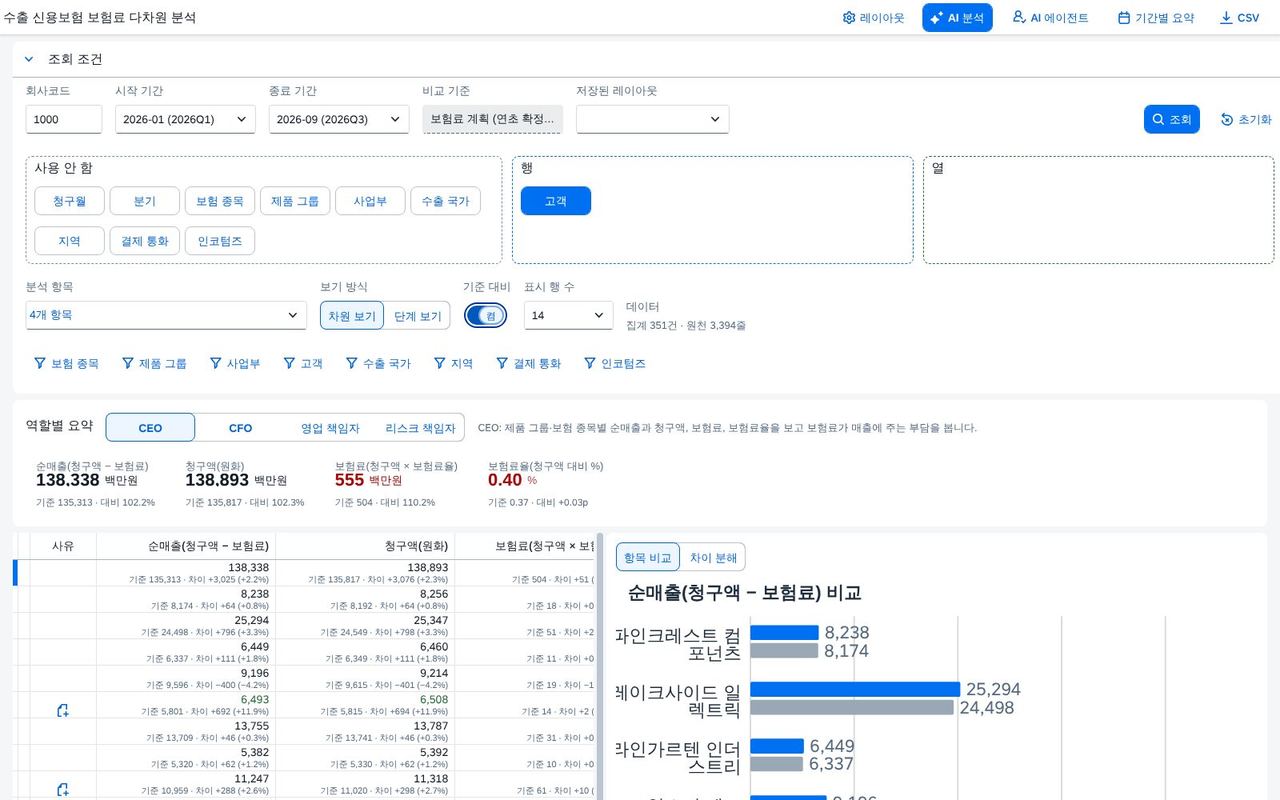Select the 항목 비교 chart tab

pyautogui.click(x=647, y=557)
